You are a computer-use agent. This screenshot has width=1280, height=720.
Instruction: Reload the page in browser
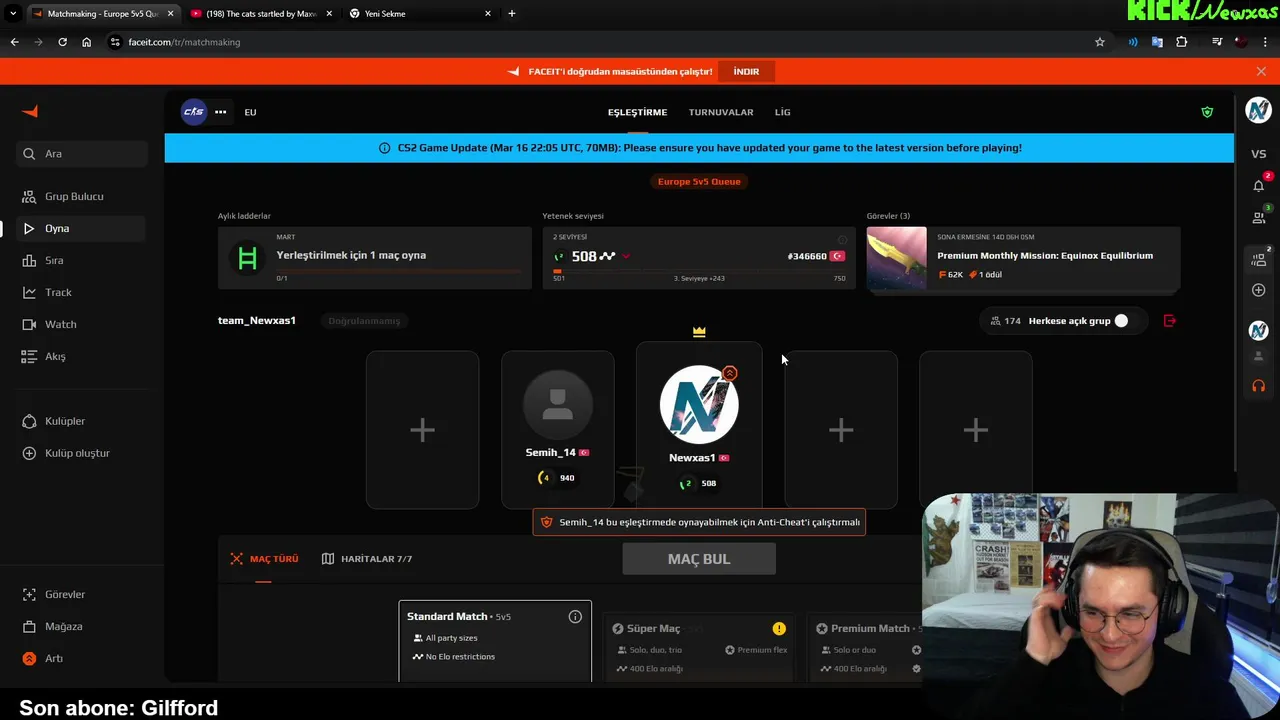[62, 42]
